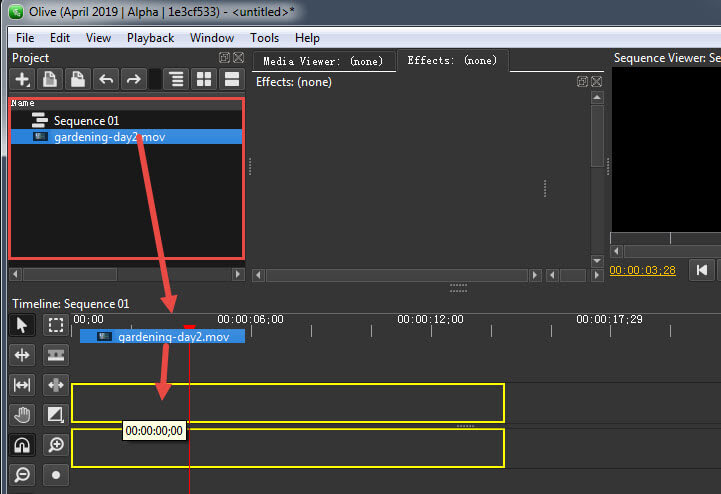Click the Effects panel vertical scrollbar thumb
Viewport: 721px width, 494px height.
click(597, 137)
